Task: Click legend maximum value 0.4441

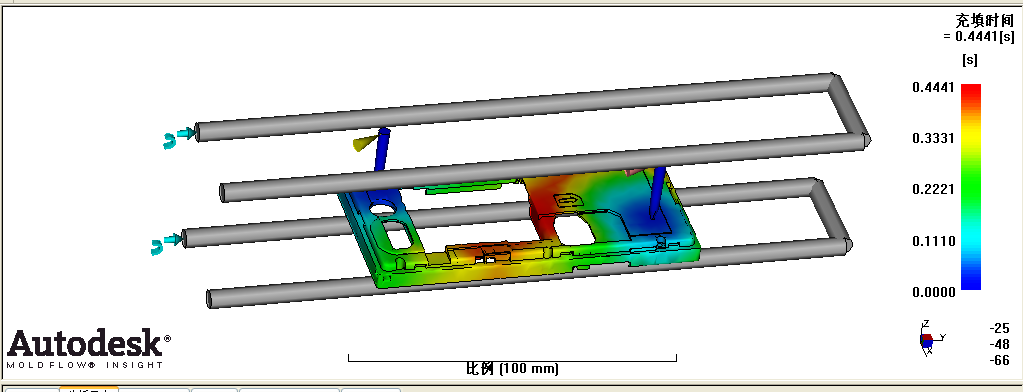Action: tap(934, 87)
